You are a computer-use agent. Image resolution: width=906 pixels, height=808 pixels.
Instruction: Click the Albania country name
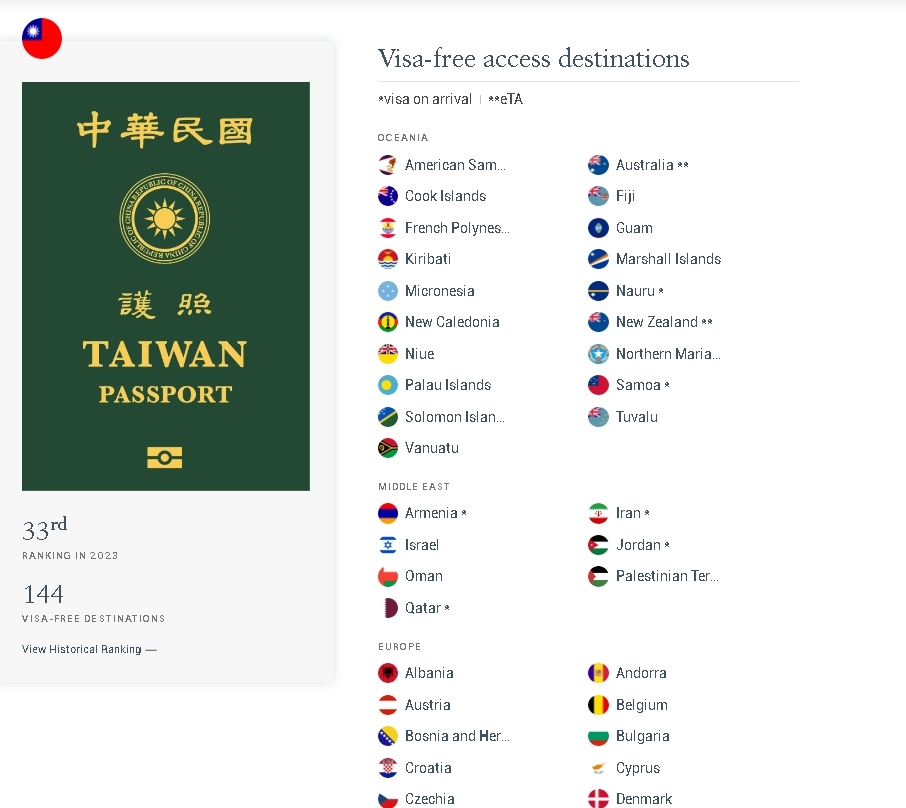point(429,673)
